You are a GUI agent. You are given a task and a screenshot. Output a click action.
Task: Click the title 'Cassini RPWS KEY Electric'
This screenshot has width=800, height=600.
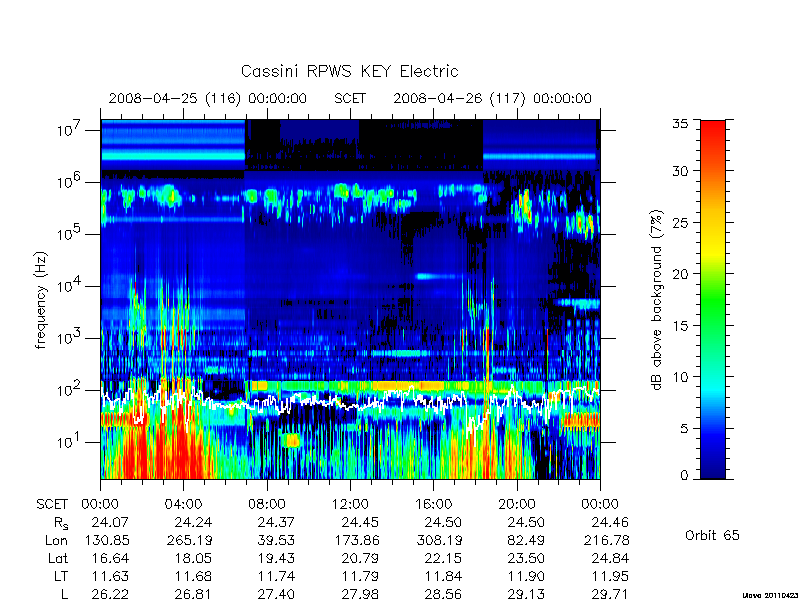pyautogui.click(x=349, y=71)
